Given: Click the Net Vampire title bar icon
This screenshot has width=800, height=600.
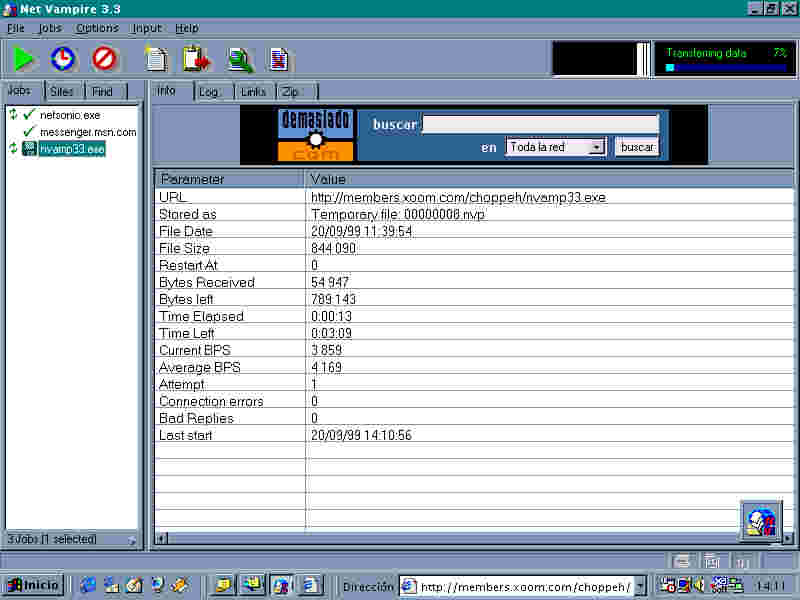Looking at the screenshot, I should click(9, 9).
